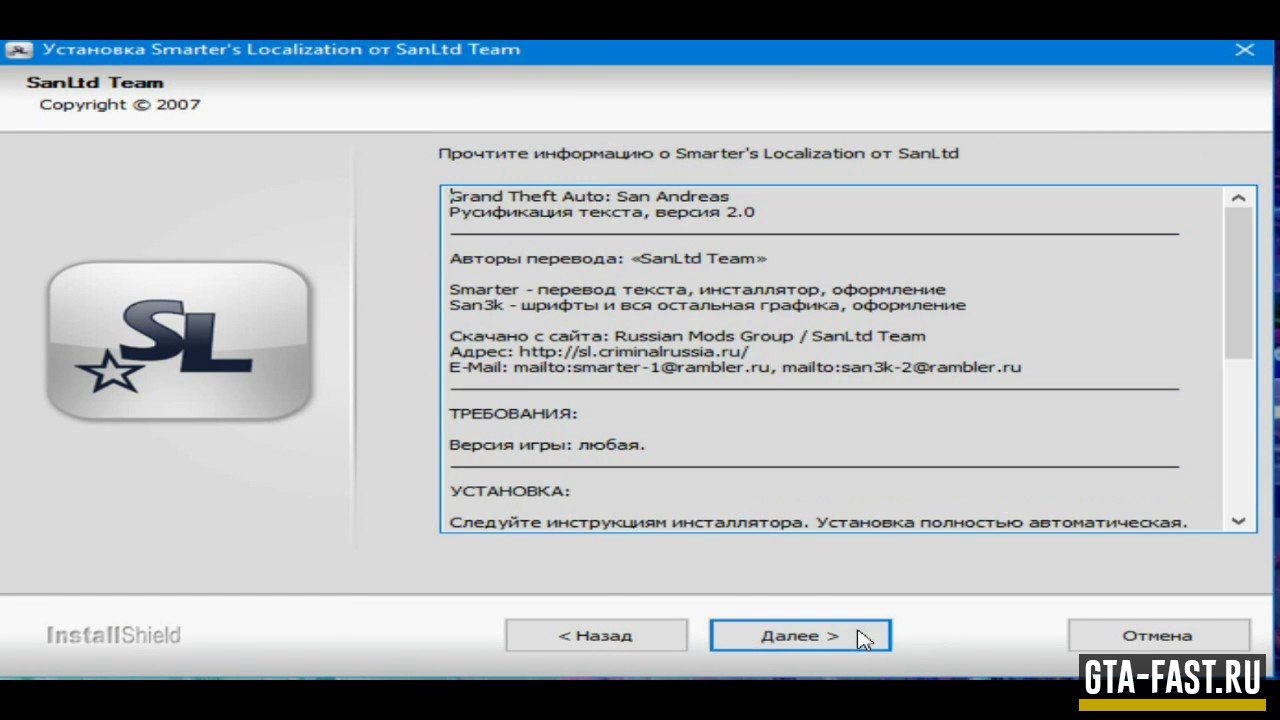Image resolution: width=1280 pixels, height=720 pixels.
Task: Click the installer title bar icon
Action: pos(19,50)
